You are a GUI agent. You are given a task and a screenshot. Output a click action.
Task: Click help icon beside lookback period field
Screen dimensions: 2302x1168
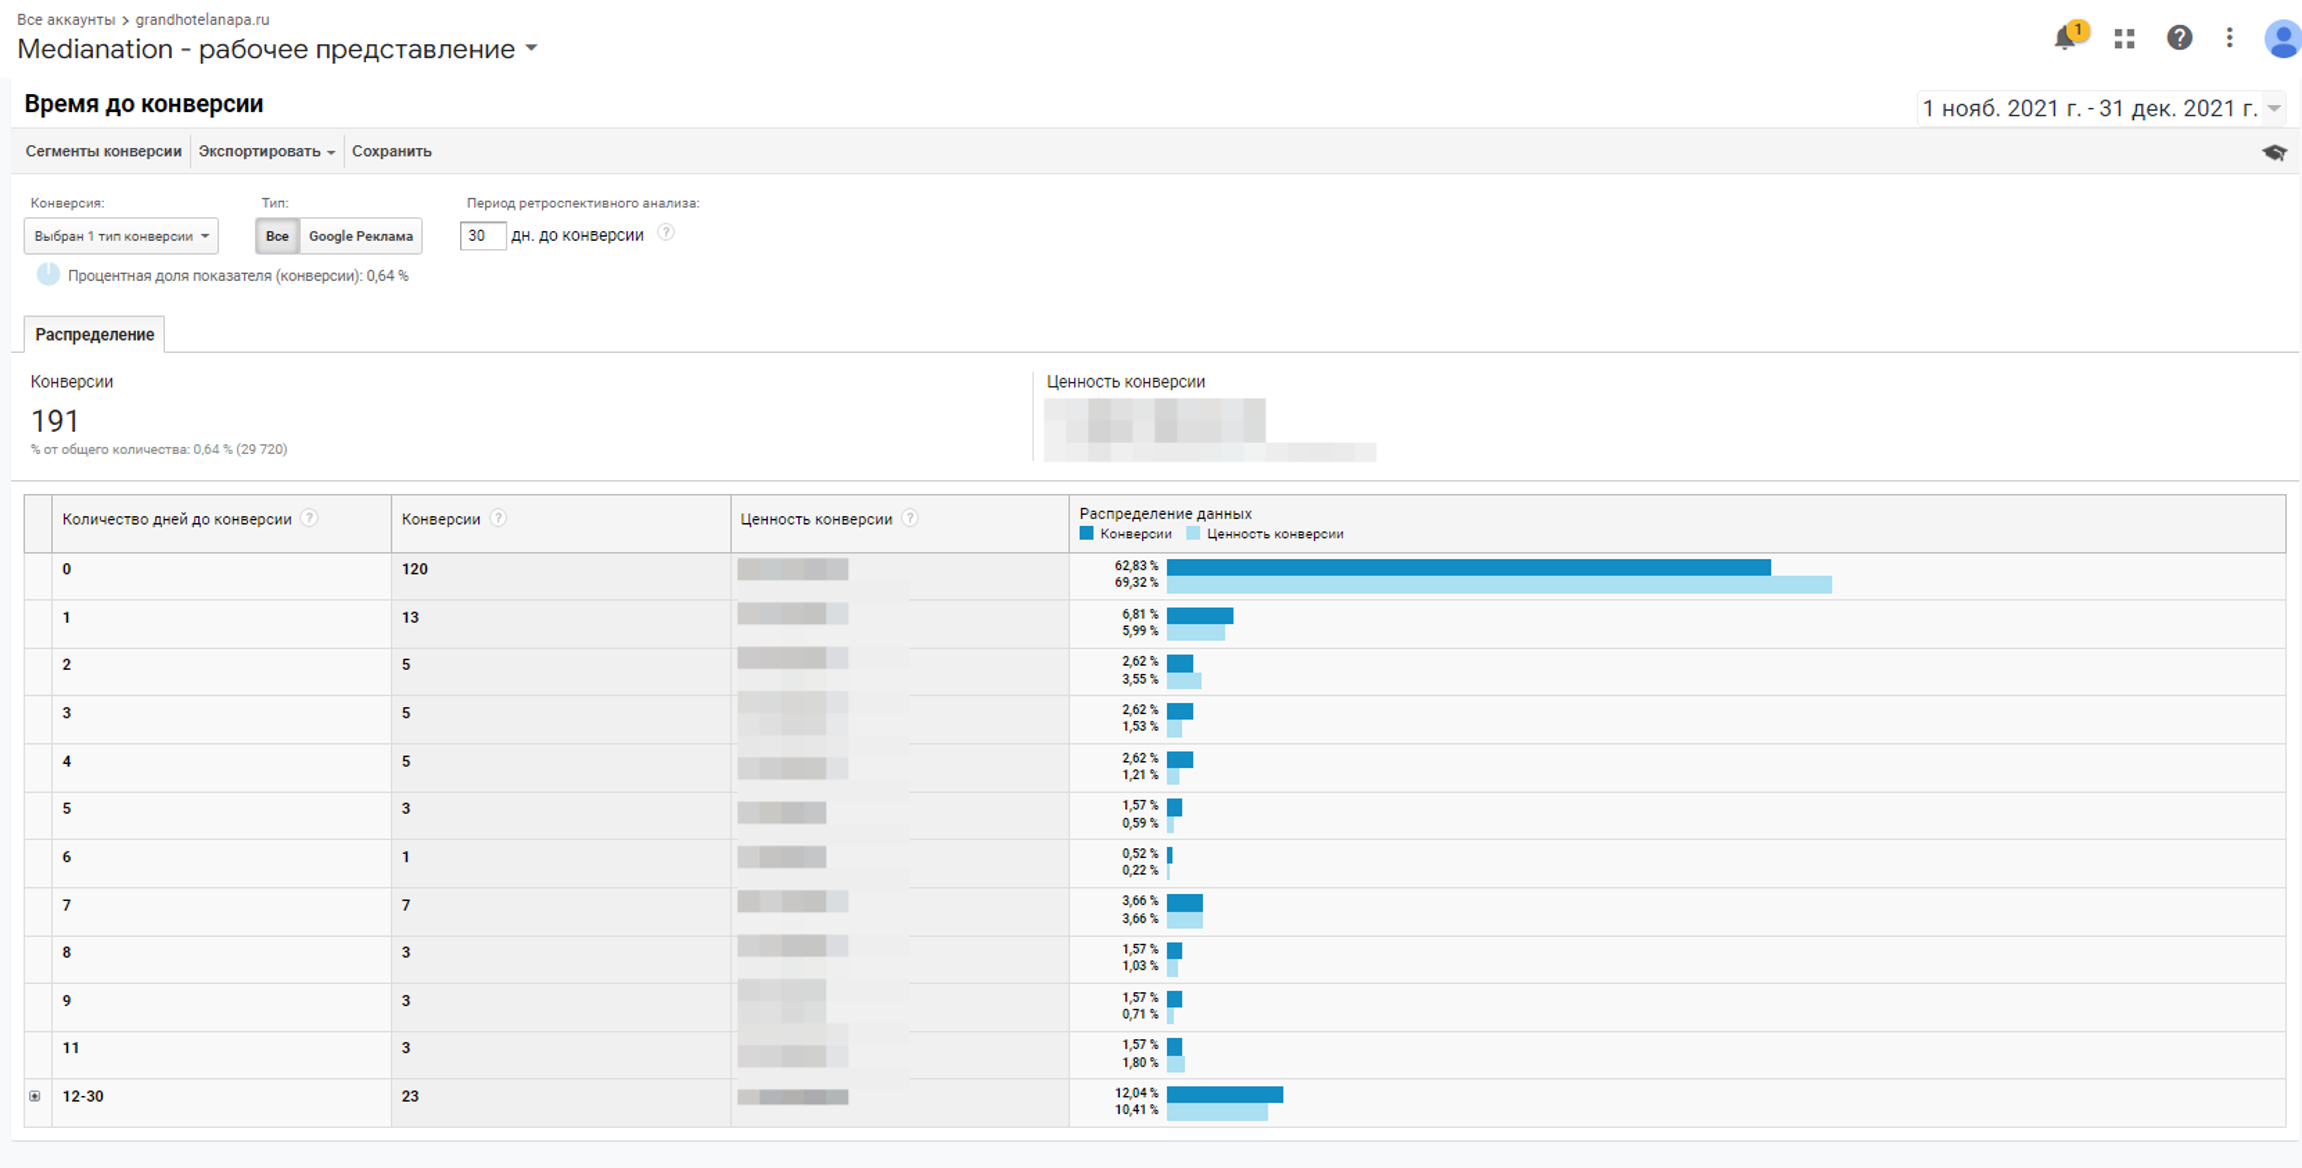click(666, 233)
